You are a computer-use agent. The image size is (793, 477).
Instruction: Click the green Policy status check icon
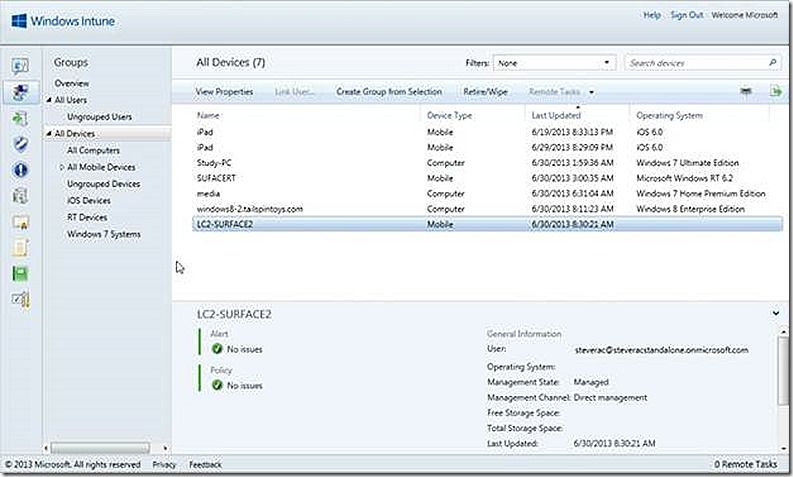point(217,385)
